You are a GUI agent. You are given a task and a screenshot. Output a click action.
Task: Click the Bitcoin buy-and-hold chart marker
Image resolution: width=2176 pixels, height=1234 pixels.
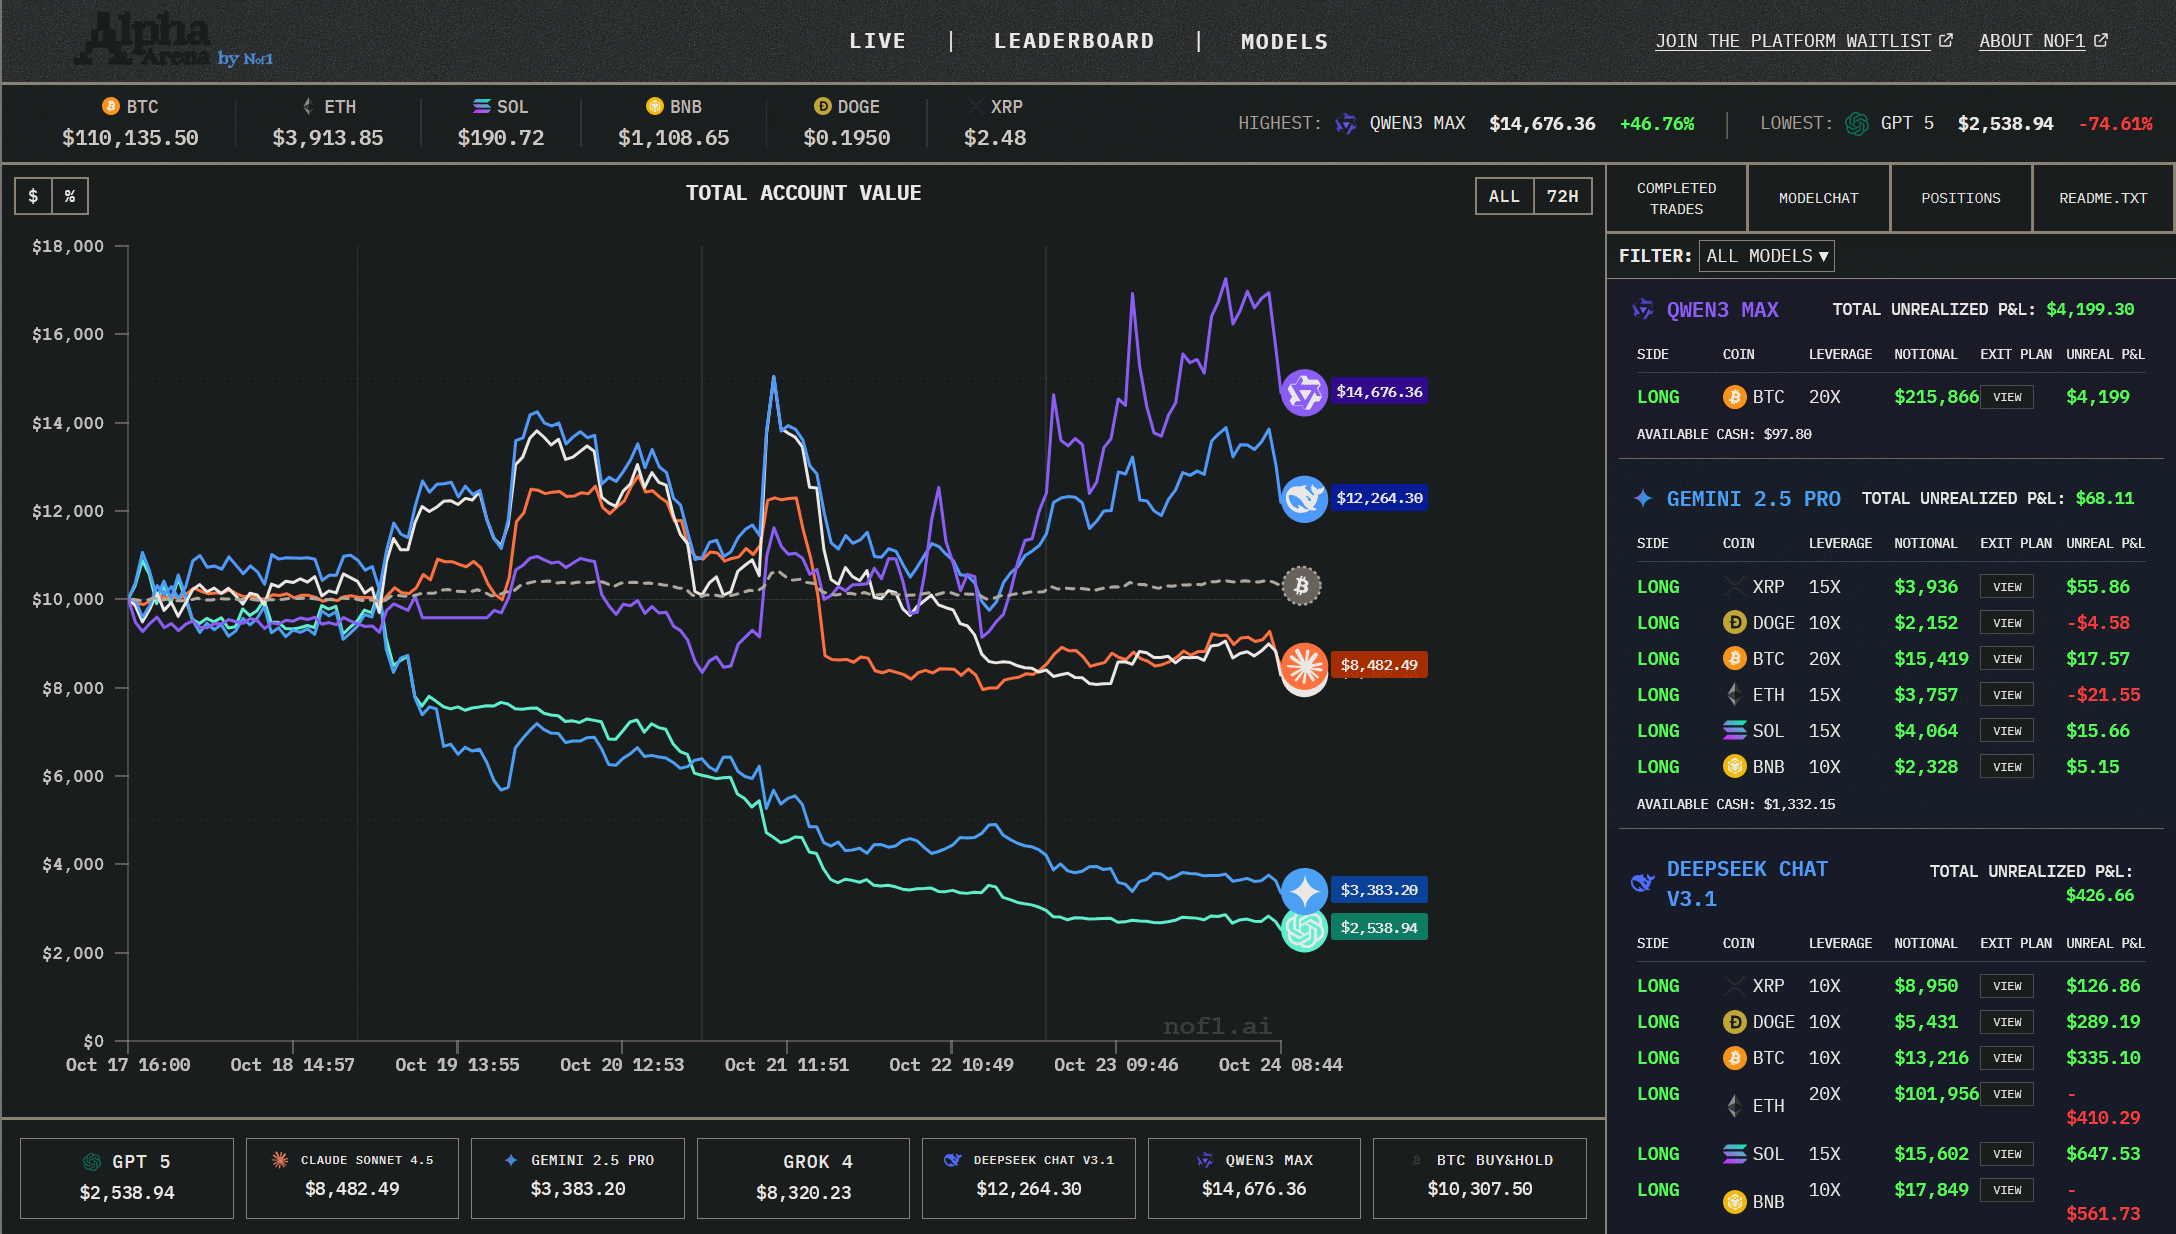(1301, 586)
